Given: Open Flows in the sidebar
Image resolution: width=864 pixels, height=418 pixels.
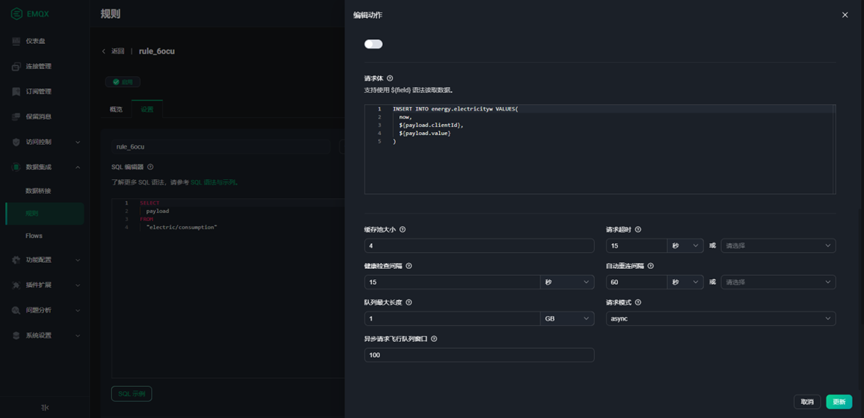Looking at the screenshot, I should tap(34, 236).
